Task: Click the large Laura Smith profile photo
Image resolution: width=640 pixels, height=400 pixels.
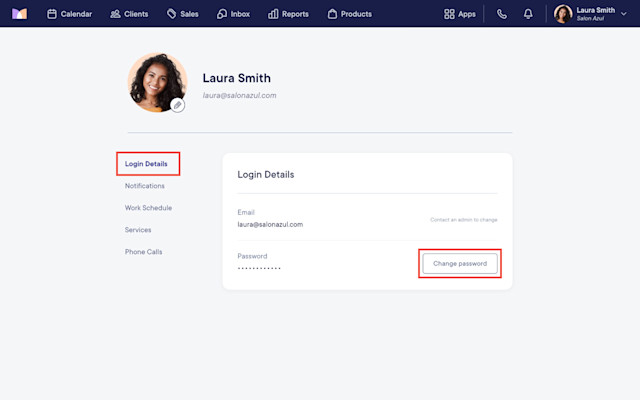Action: [x=158, y=82]
